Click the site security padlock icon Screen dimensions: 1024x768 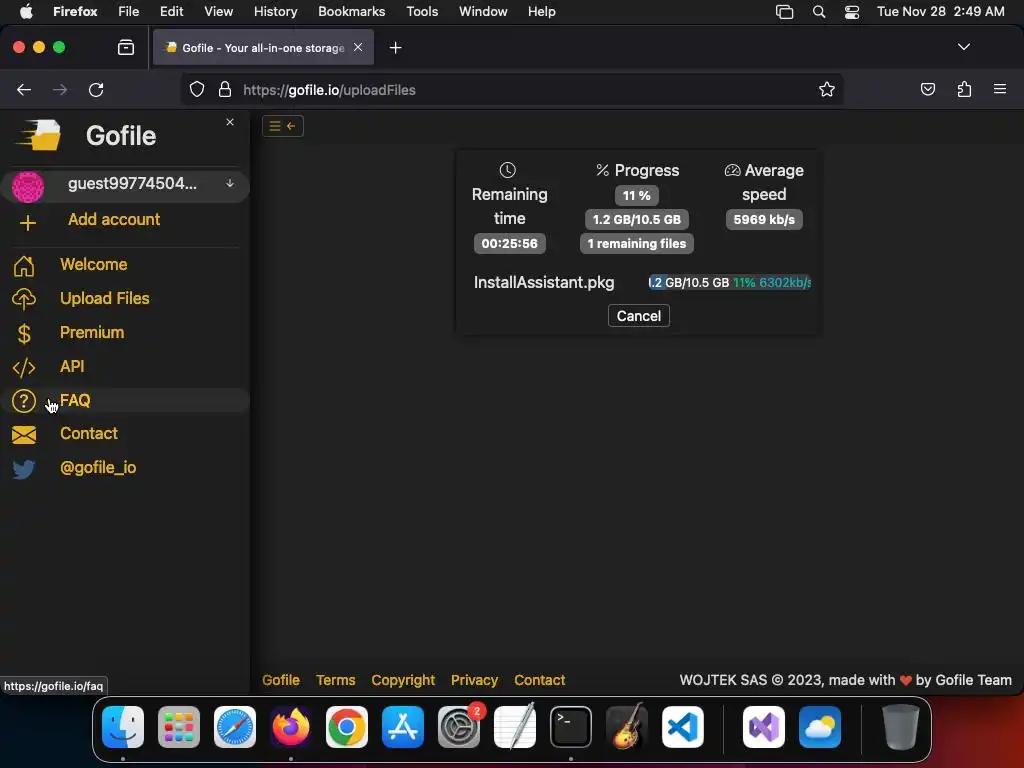pyautogui.click(x=225, y=90)
